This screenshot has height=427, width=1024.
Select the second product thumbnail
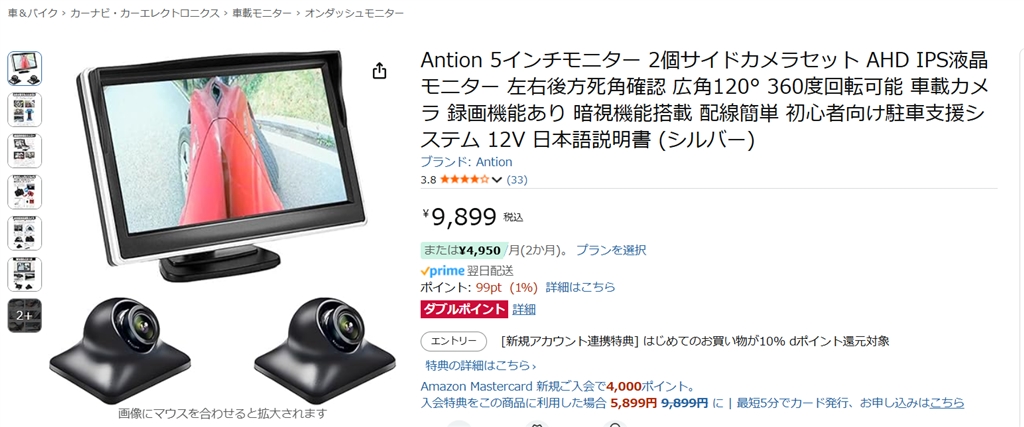25,110
